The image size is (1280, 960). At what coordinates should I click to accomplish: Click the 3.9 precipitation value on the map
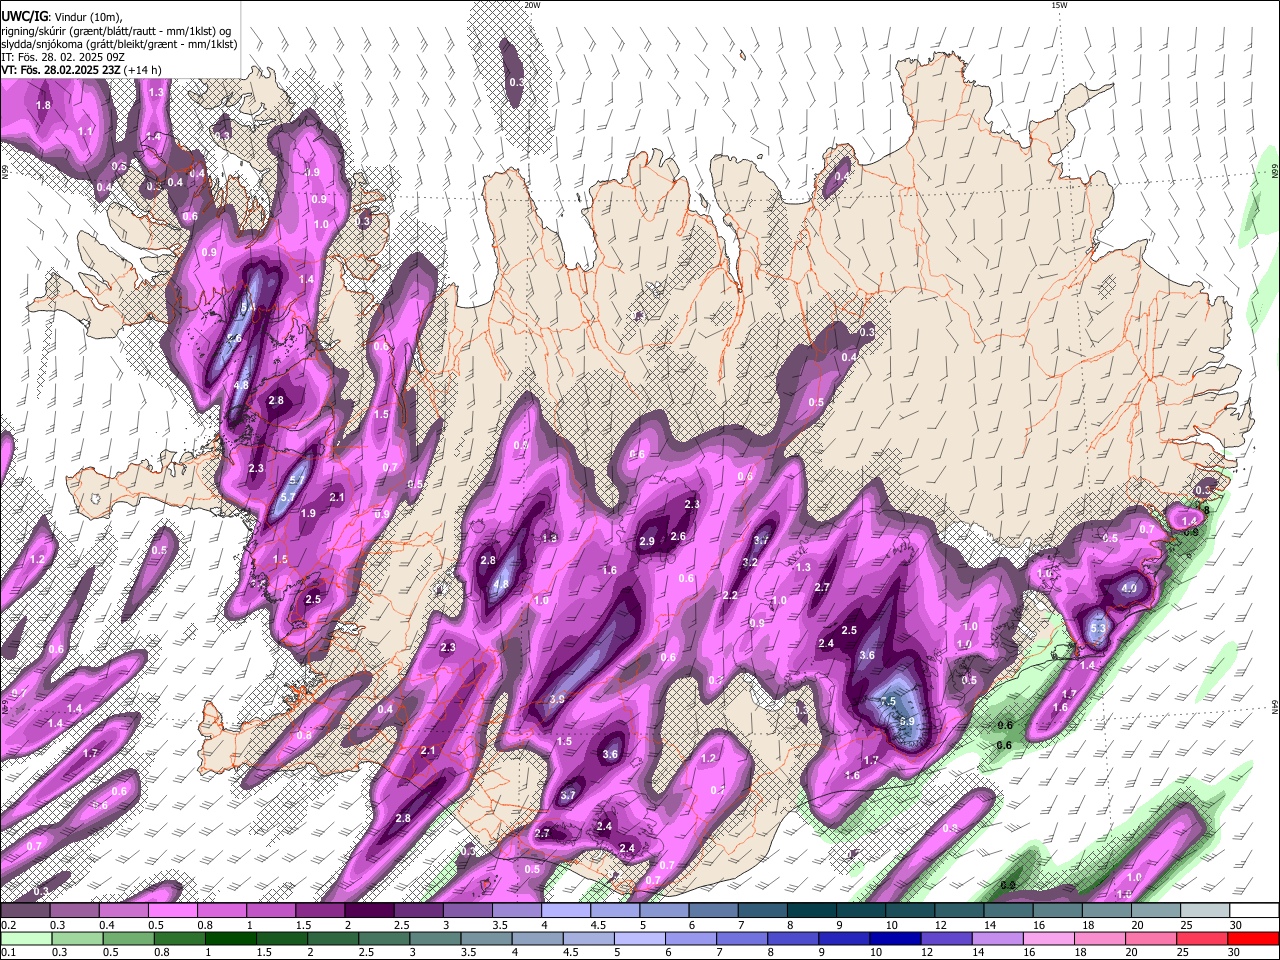(x=558, y=699)
